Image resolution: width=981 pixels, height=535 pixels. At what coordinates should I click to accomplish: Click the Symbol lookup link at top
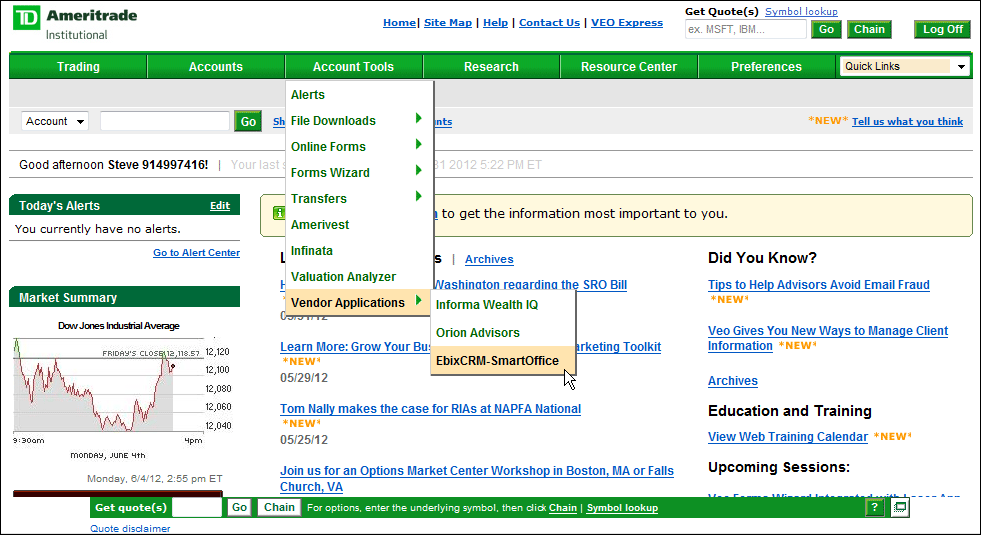(801, 11)
